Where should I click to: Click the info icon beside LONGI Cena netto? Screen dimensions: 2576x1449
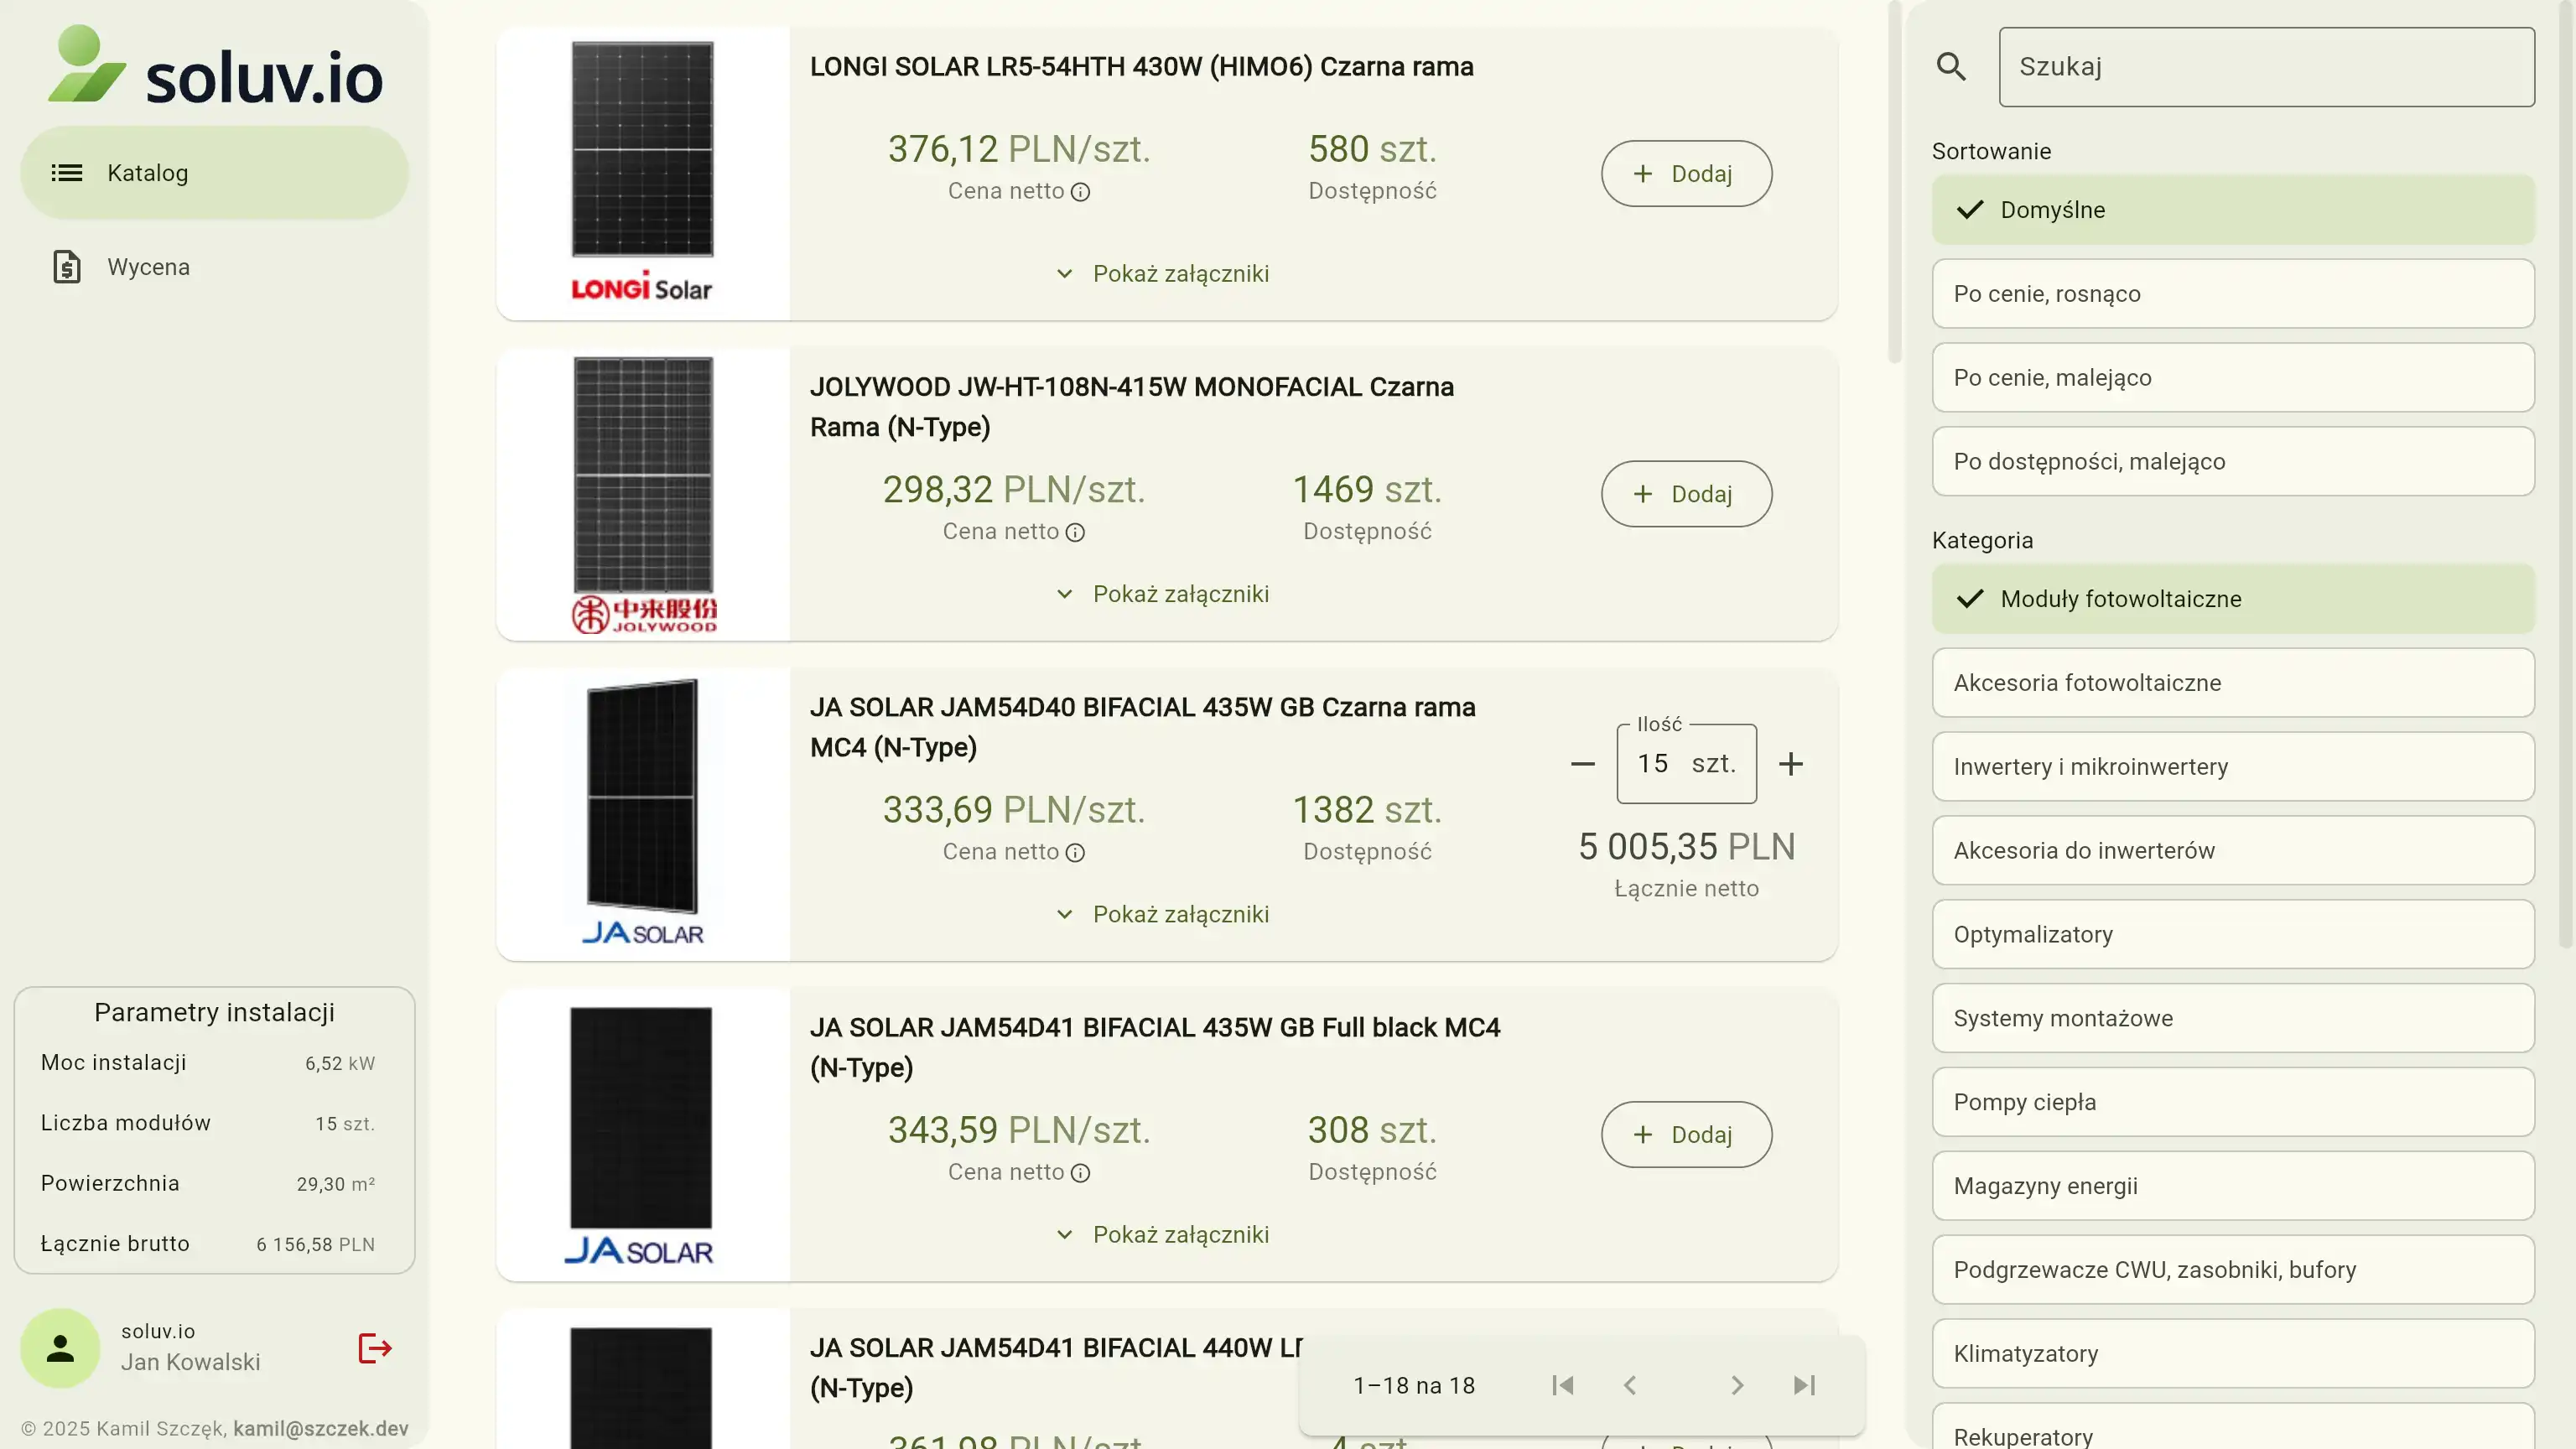coord(1080,192)
